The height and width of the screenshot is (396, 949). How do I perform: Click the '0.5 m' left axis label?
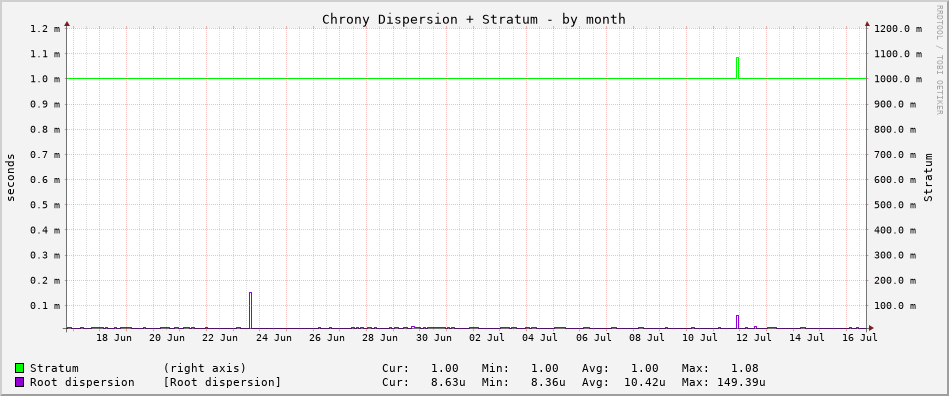point(45,205)
